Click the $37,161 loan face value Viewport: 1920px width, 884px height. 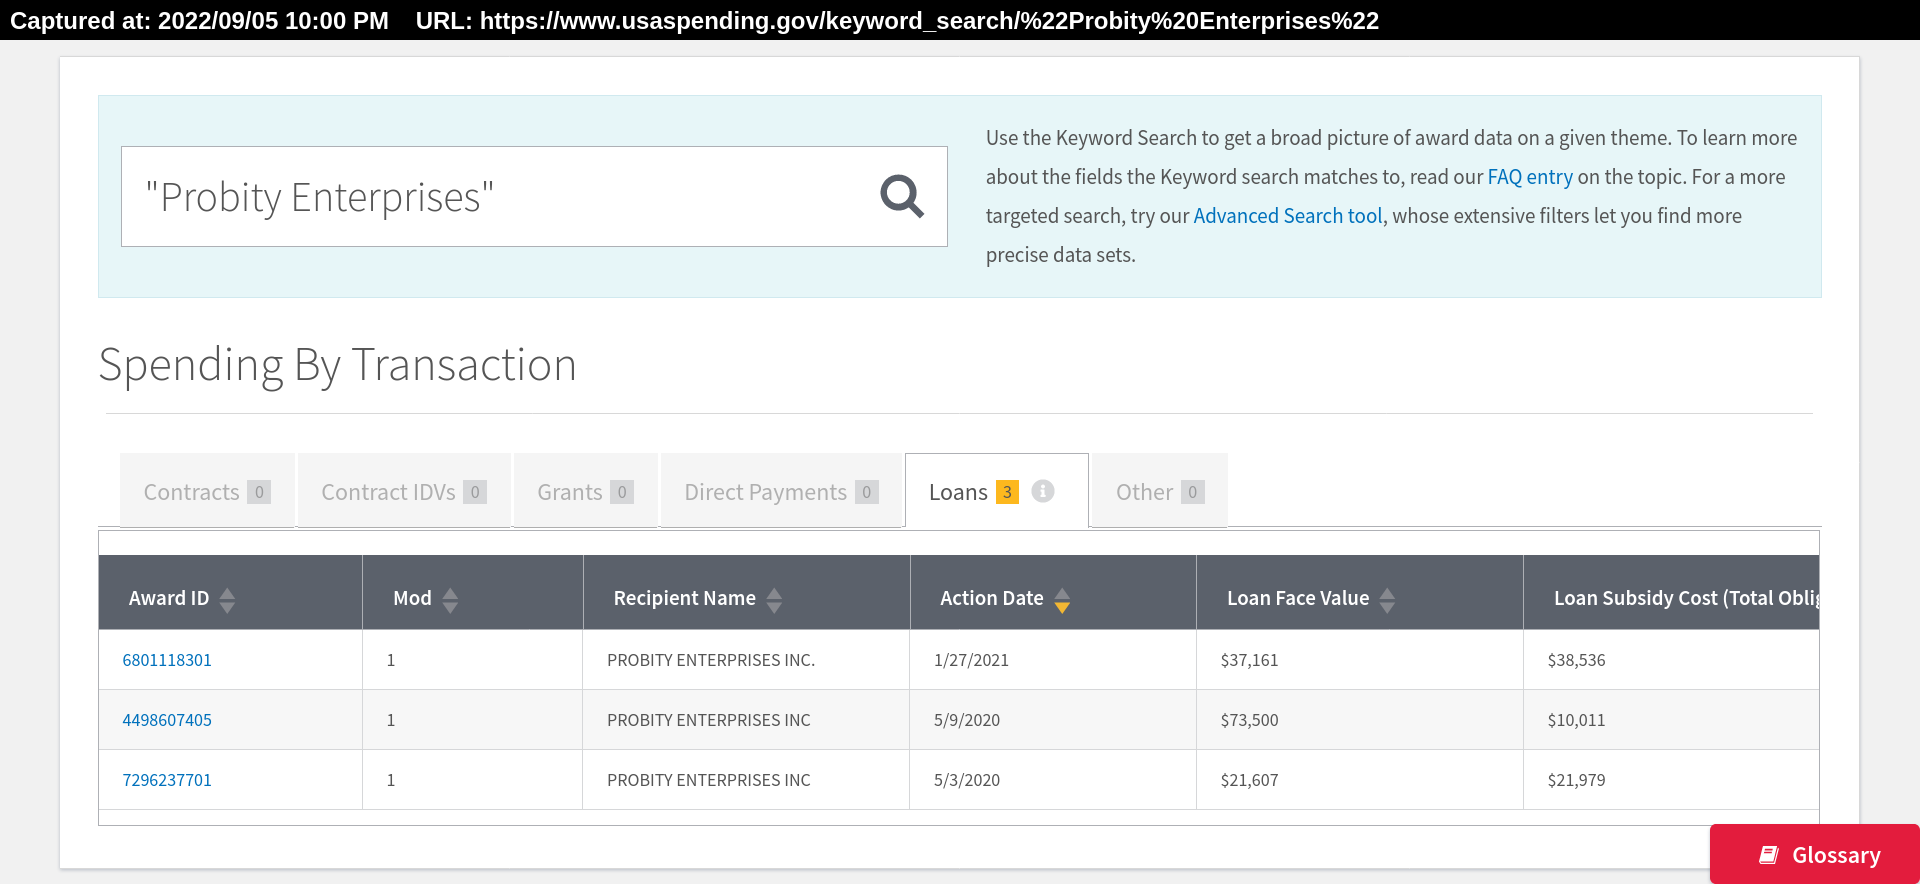(x=1249, y=660)
